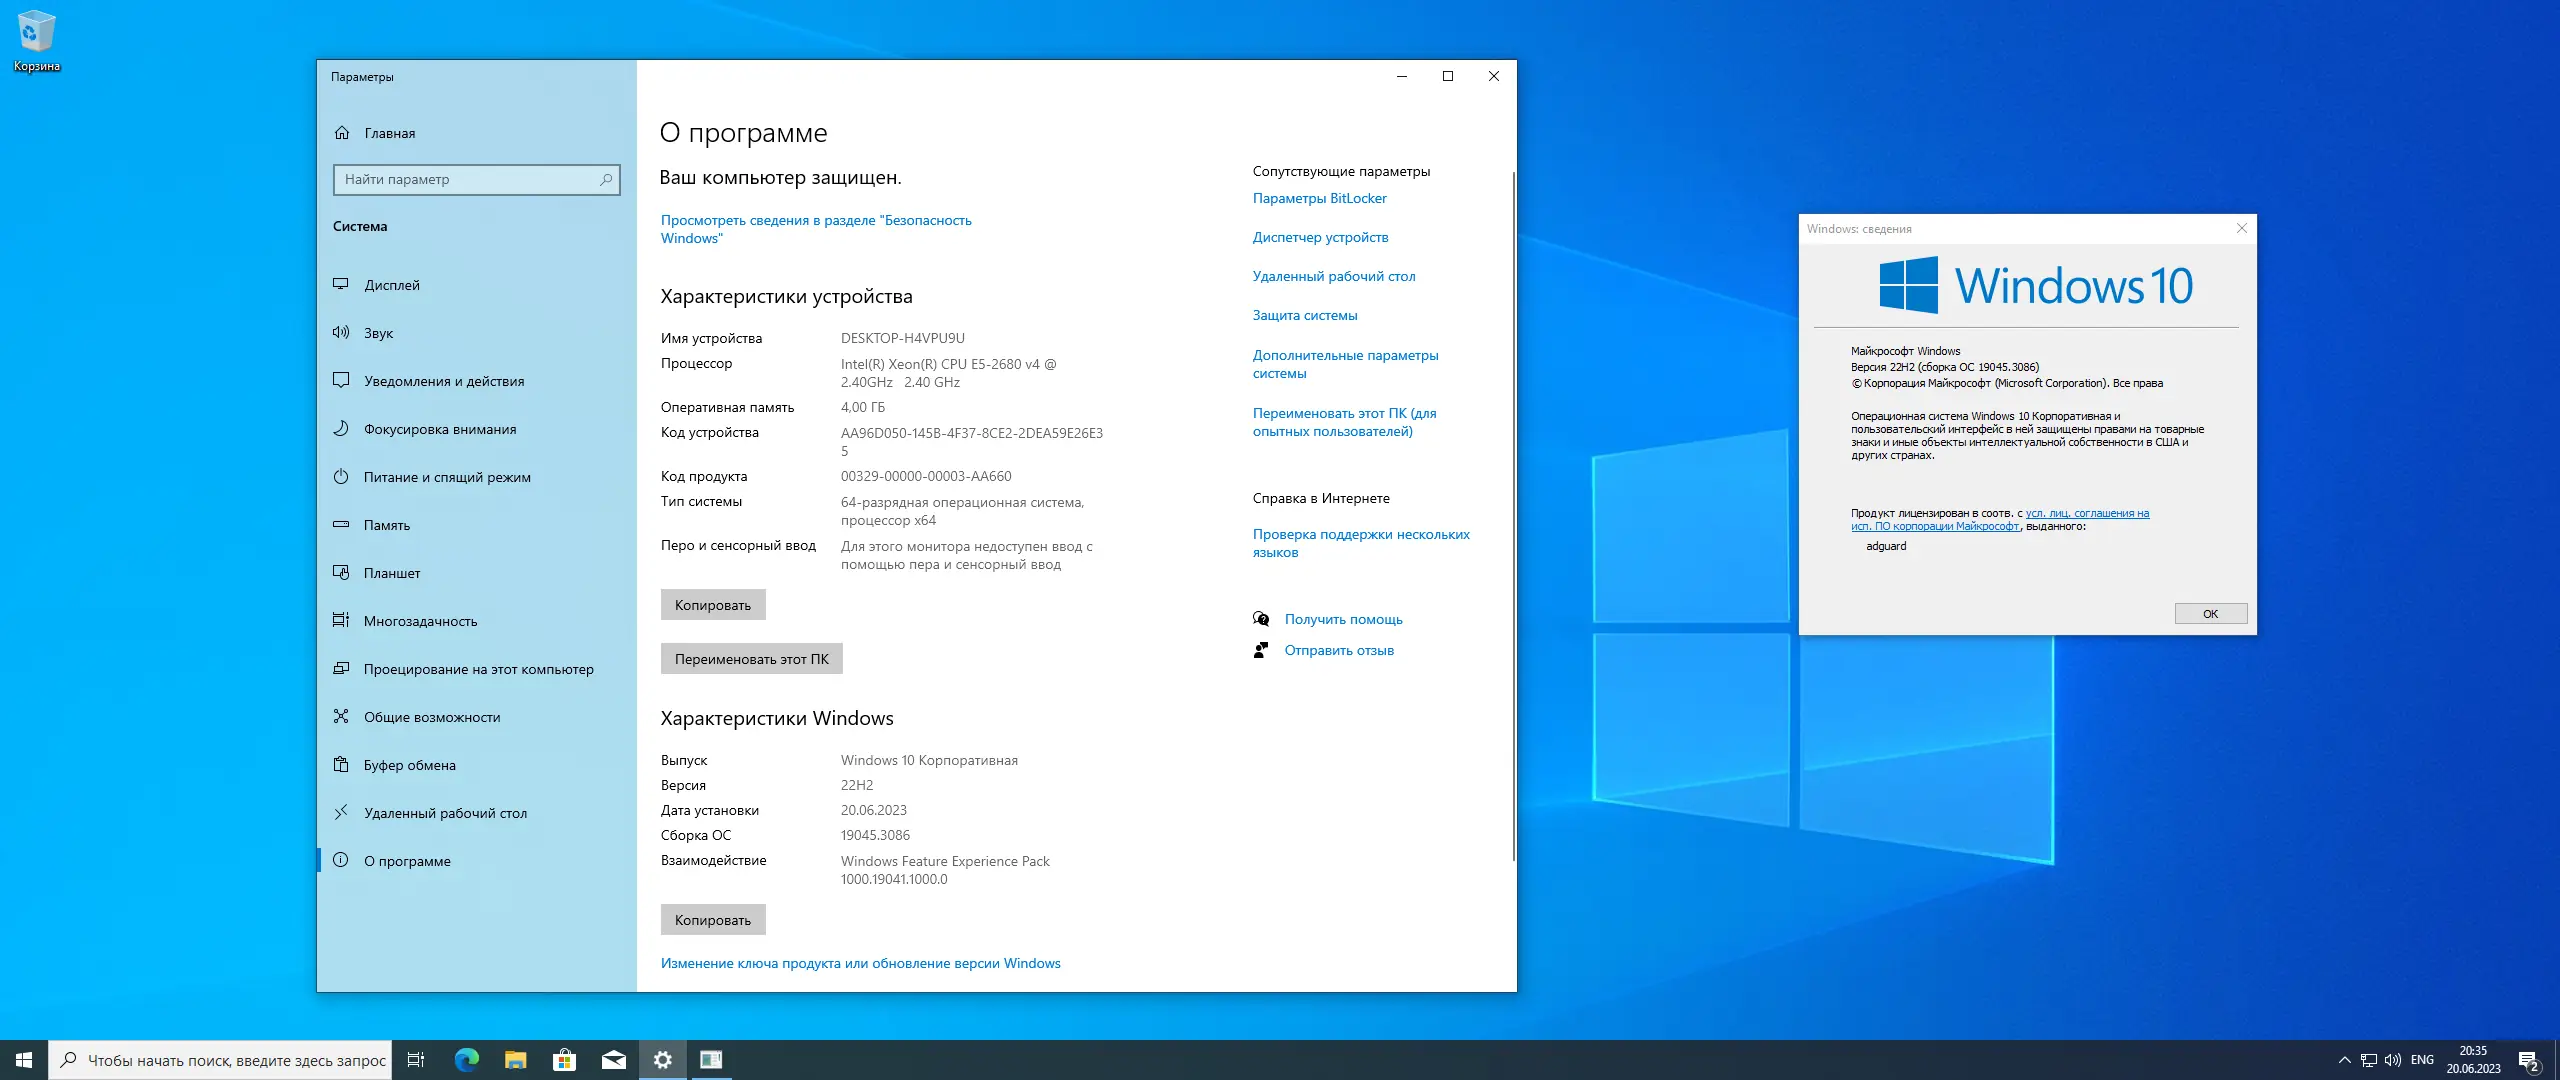The image size is (2560, 1080).
Task: Click the Home icon labeled Главная
Action: point(342,133)
